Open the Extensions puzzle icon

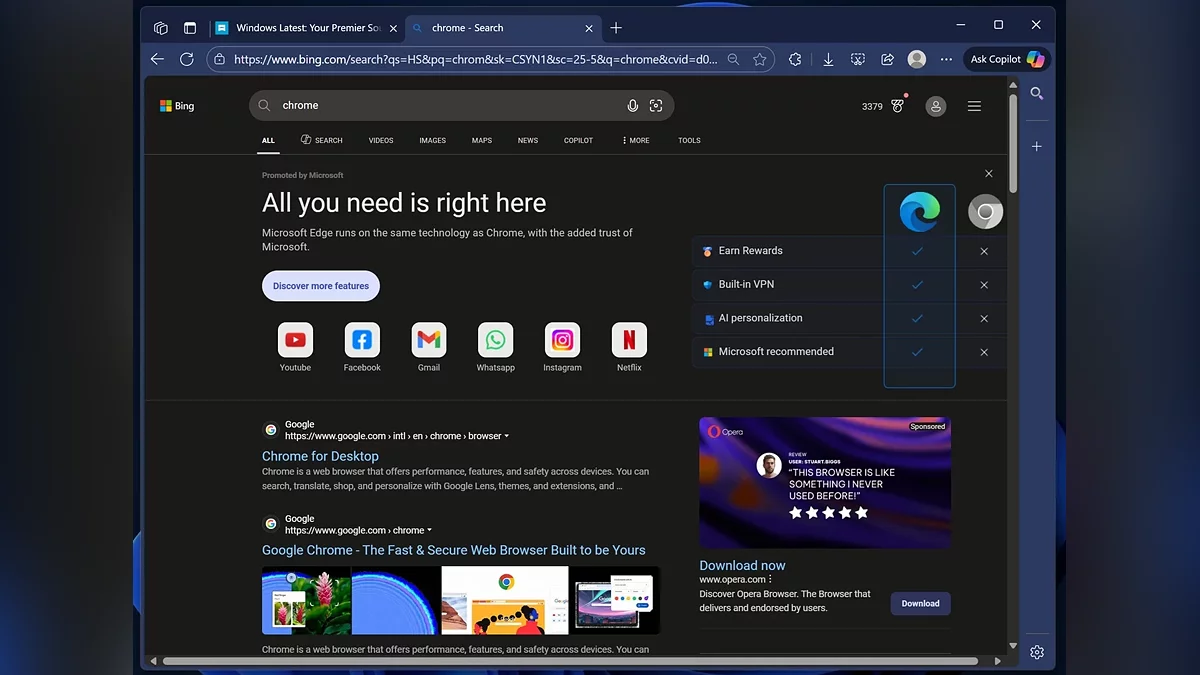795,60
